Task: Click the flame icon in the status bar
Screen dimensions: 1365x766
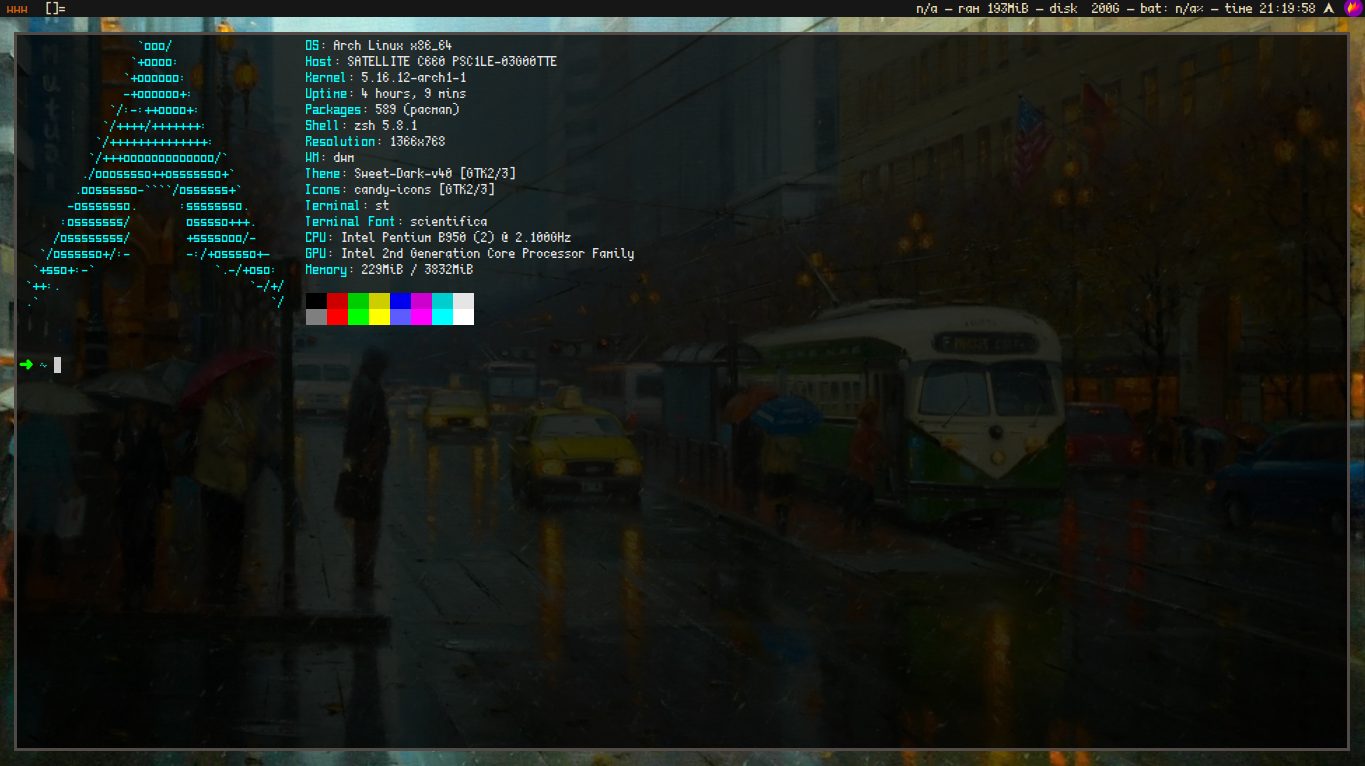Action: [1353, 8]
